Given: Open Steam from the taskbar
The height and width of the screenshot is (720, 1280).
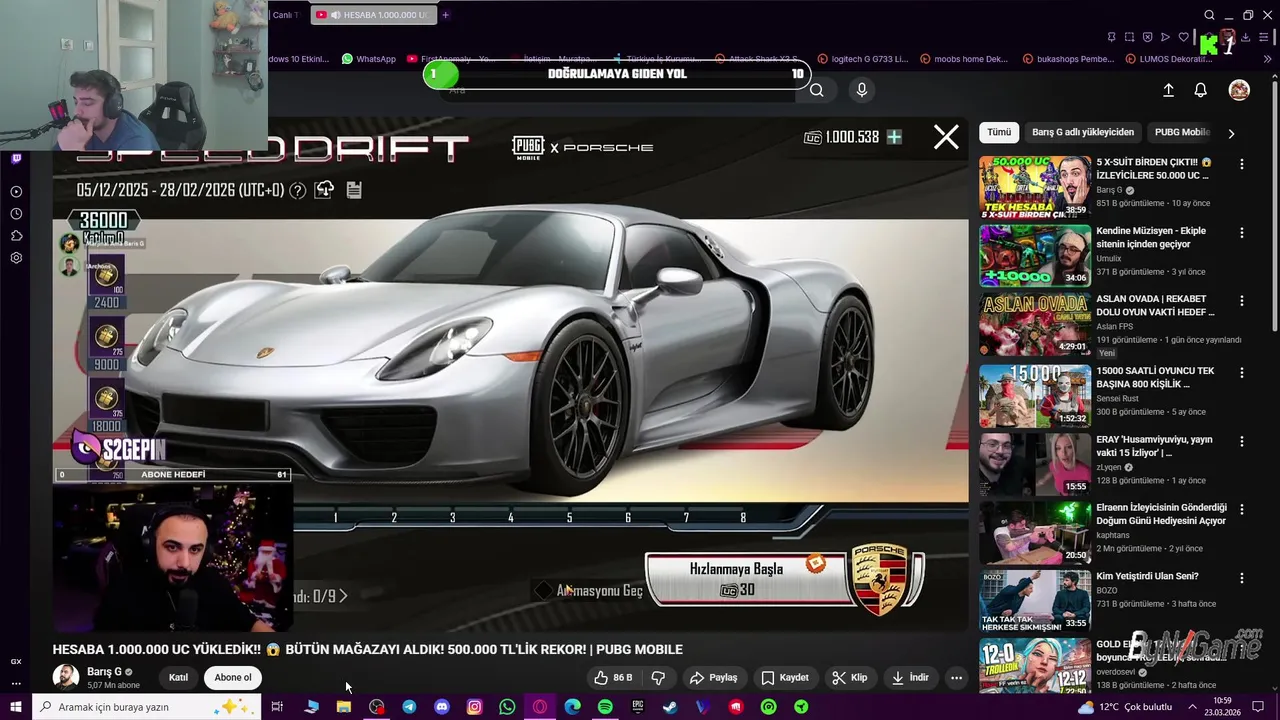Looking at the screenshot, I should tap(670, 707).
